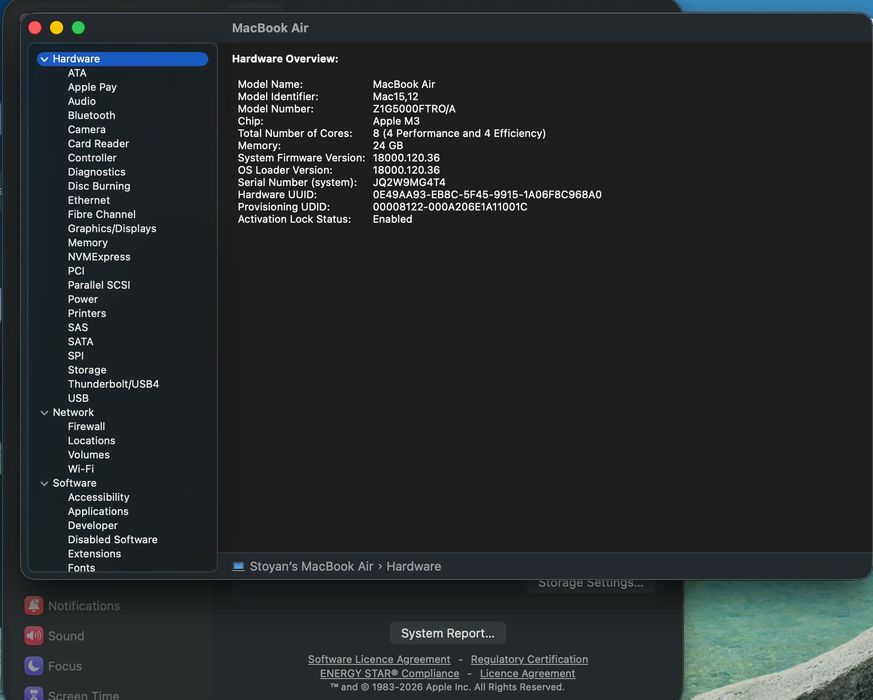Select Applications under Software
Viewport: 873px width, 700px height.
99,512
